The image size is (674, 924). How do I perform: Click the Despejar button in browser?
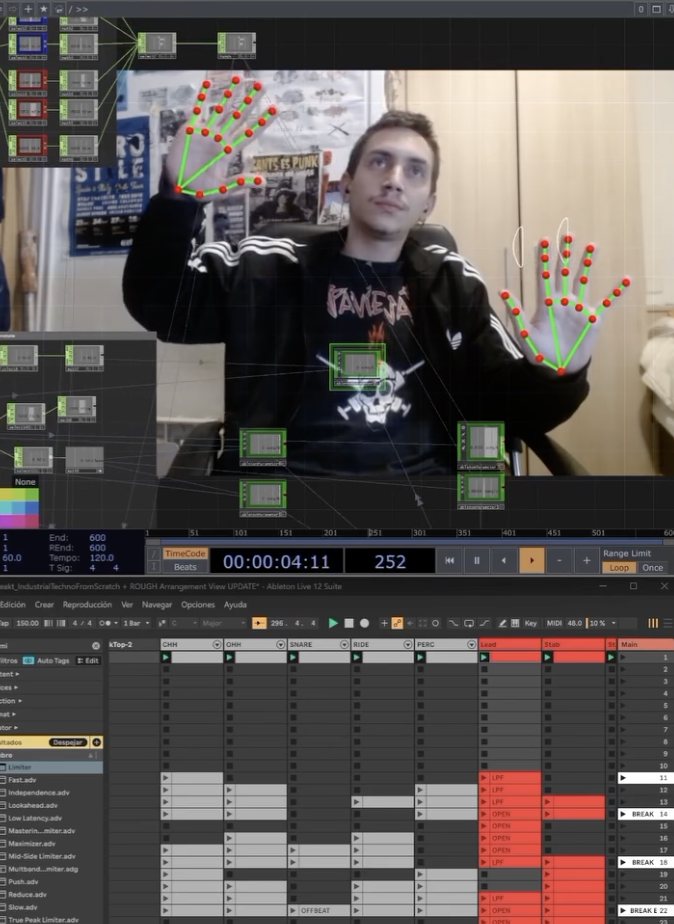tap(67, 742)
